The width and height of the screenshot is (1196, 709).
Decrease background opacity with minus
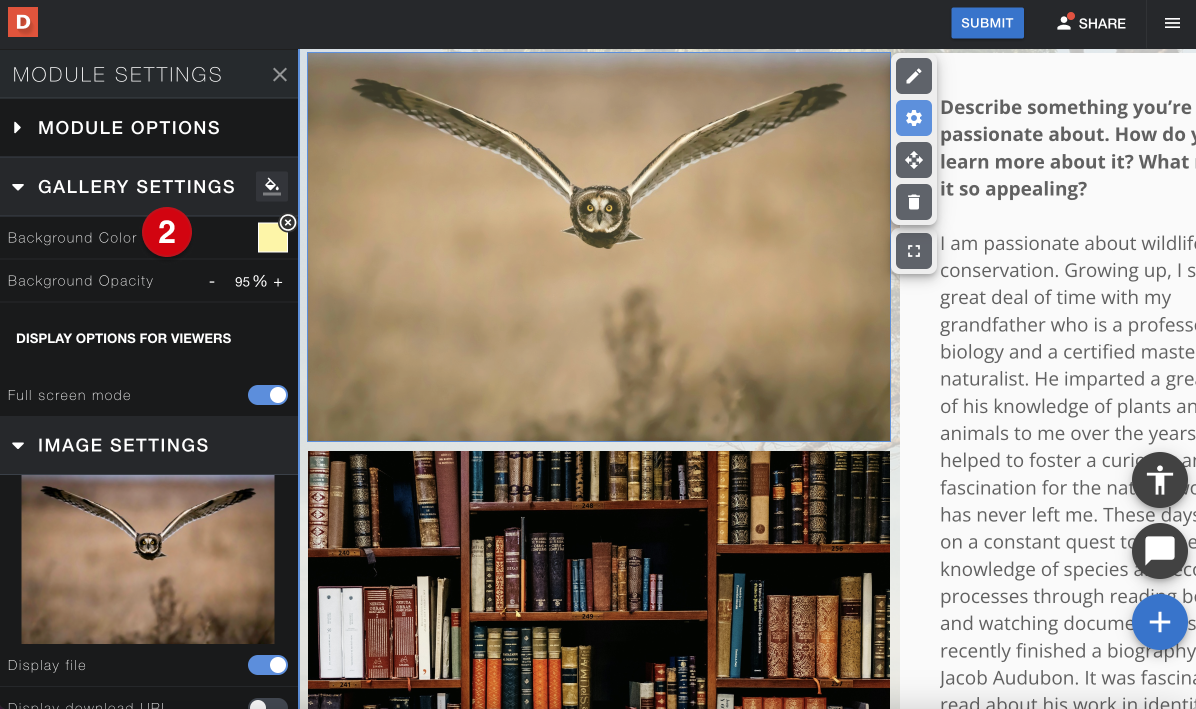pos(212,282)
